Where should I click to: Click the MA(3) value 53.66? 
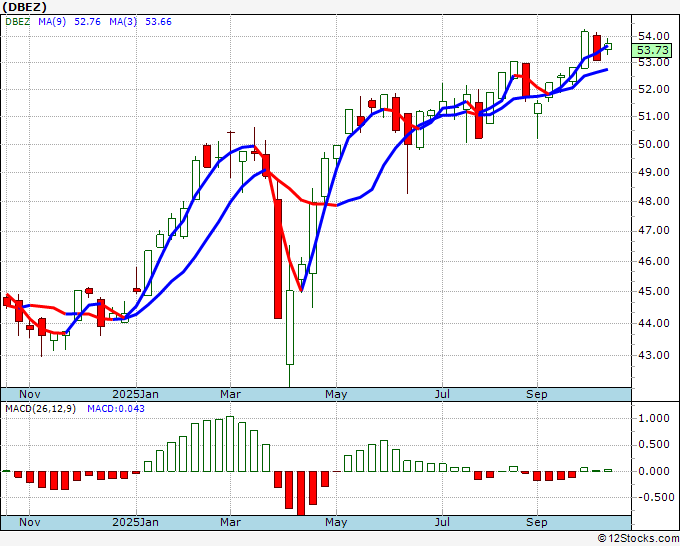pyautogui.click(x=158, y=22)
